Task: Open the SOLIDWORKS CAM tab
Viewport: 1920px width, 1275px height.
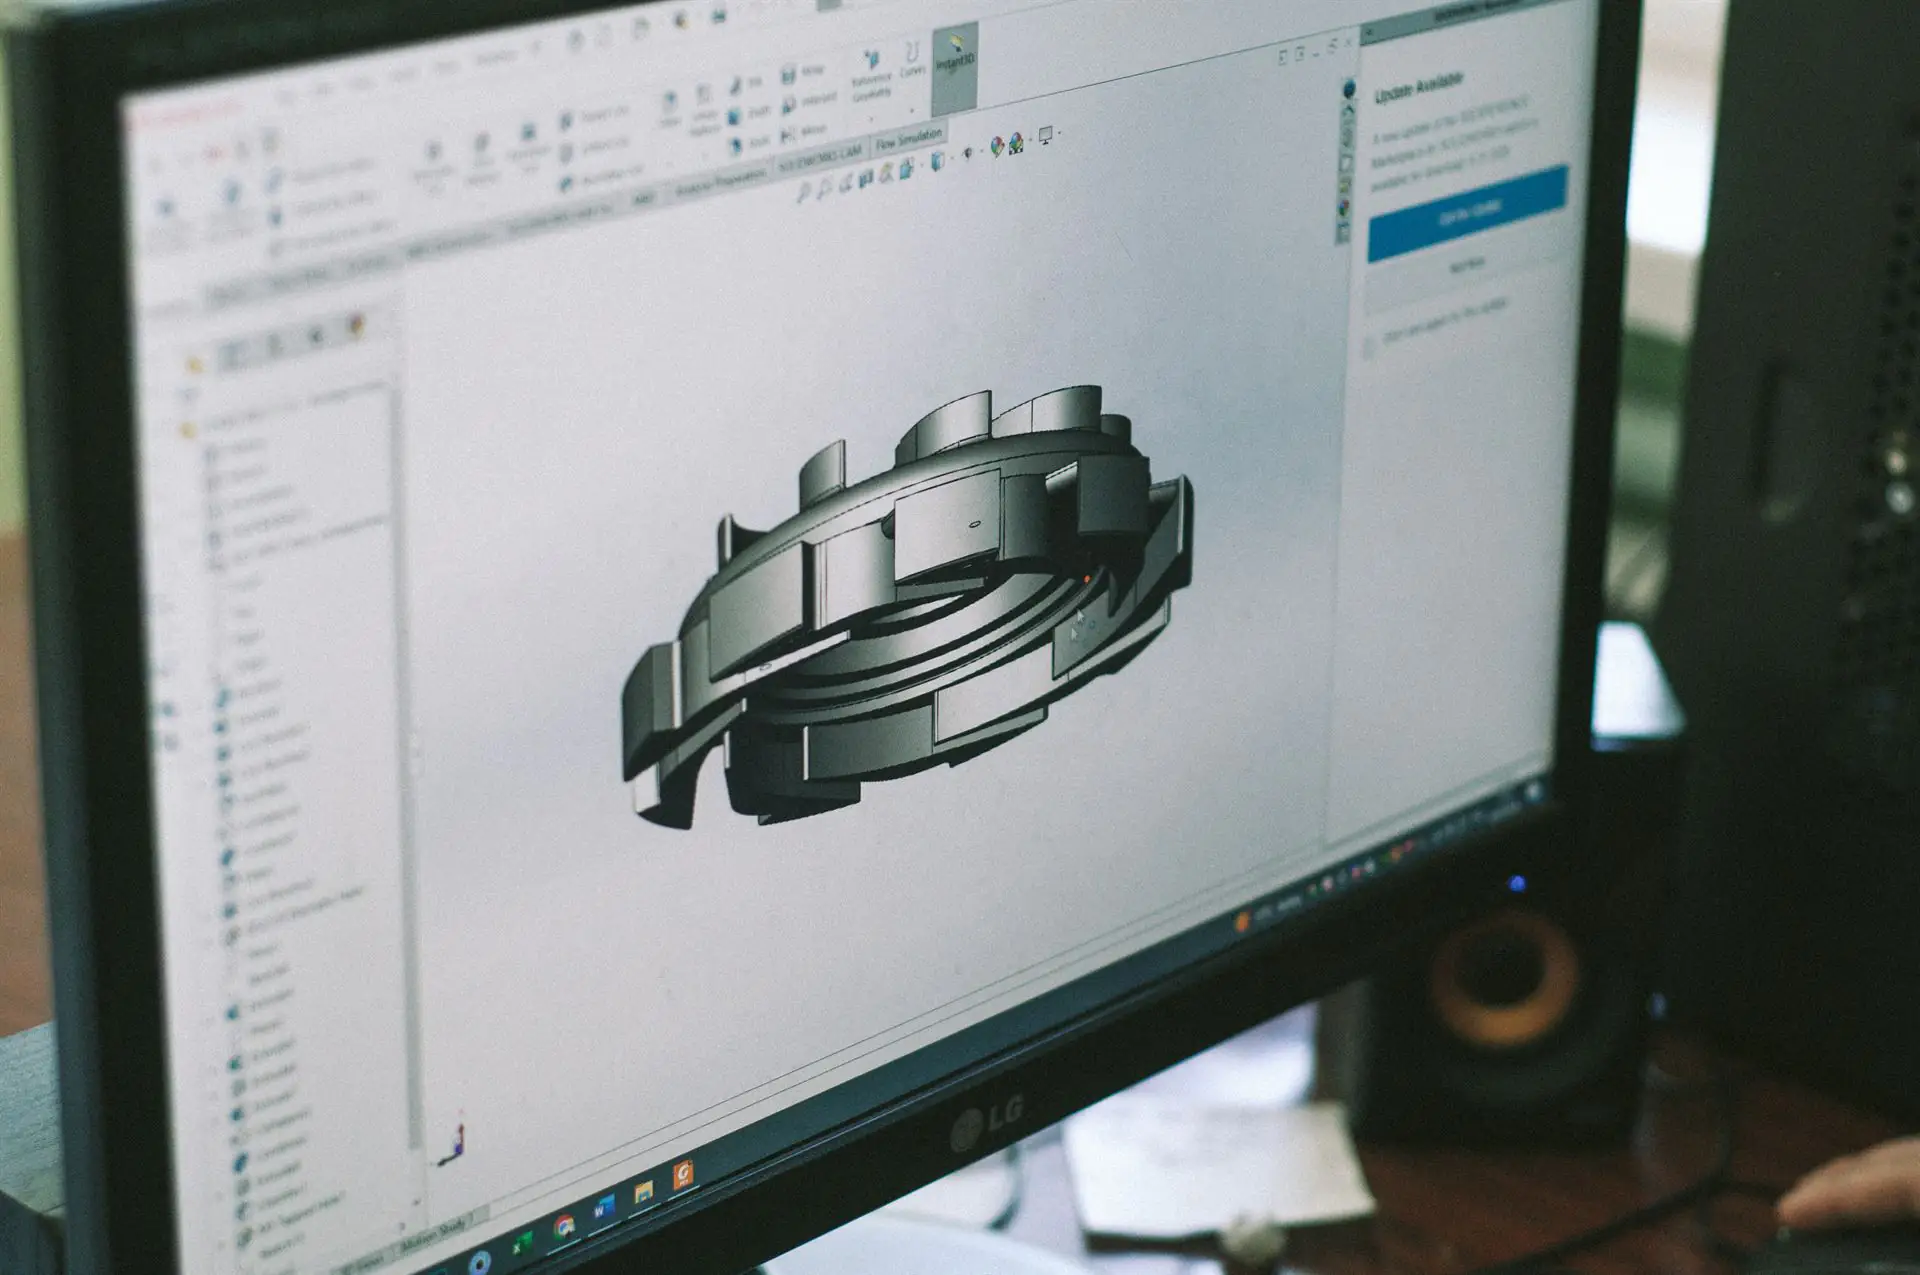Action: [820, 158]
